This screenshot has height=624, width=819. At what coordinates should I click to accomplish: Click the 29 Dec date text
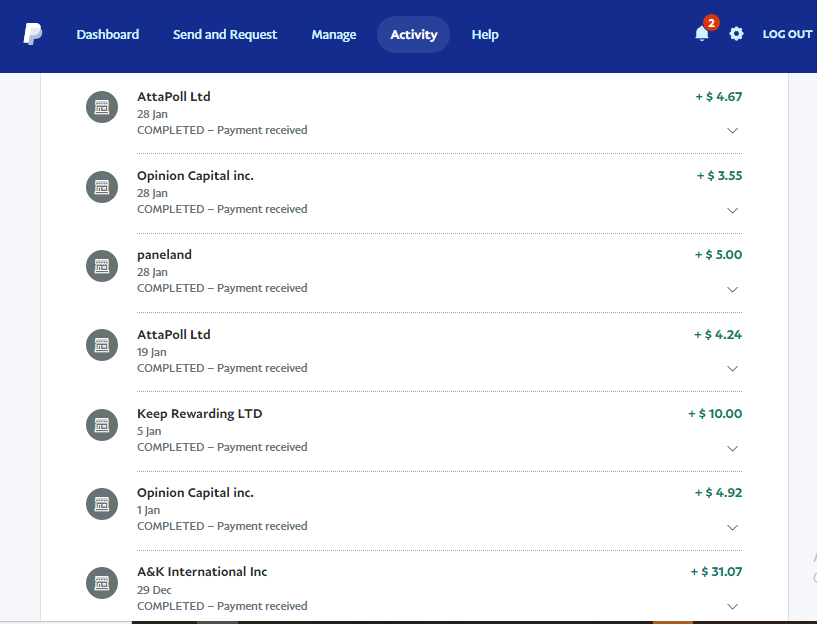click(154, 590)
